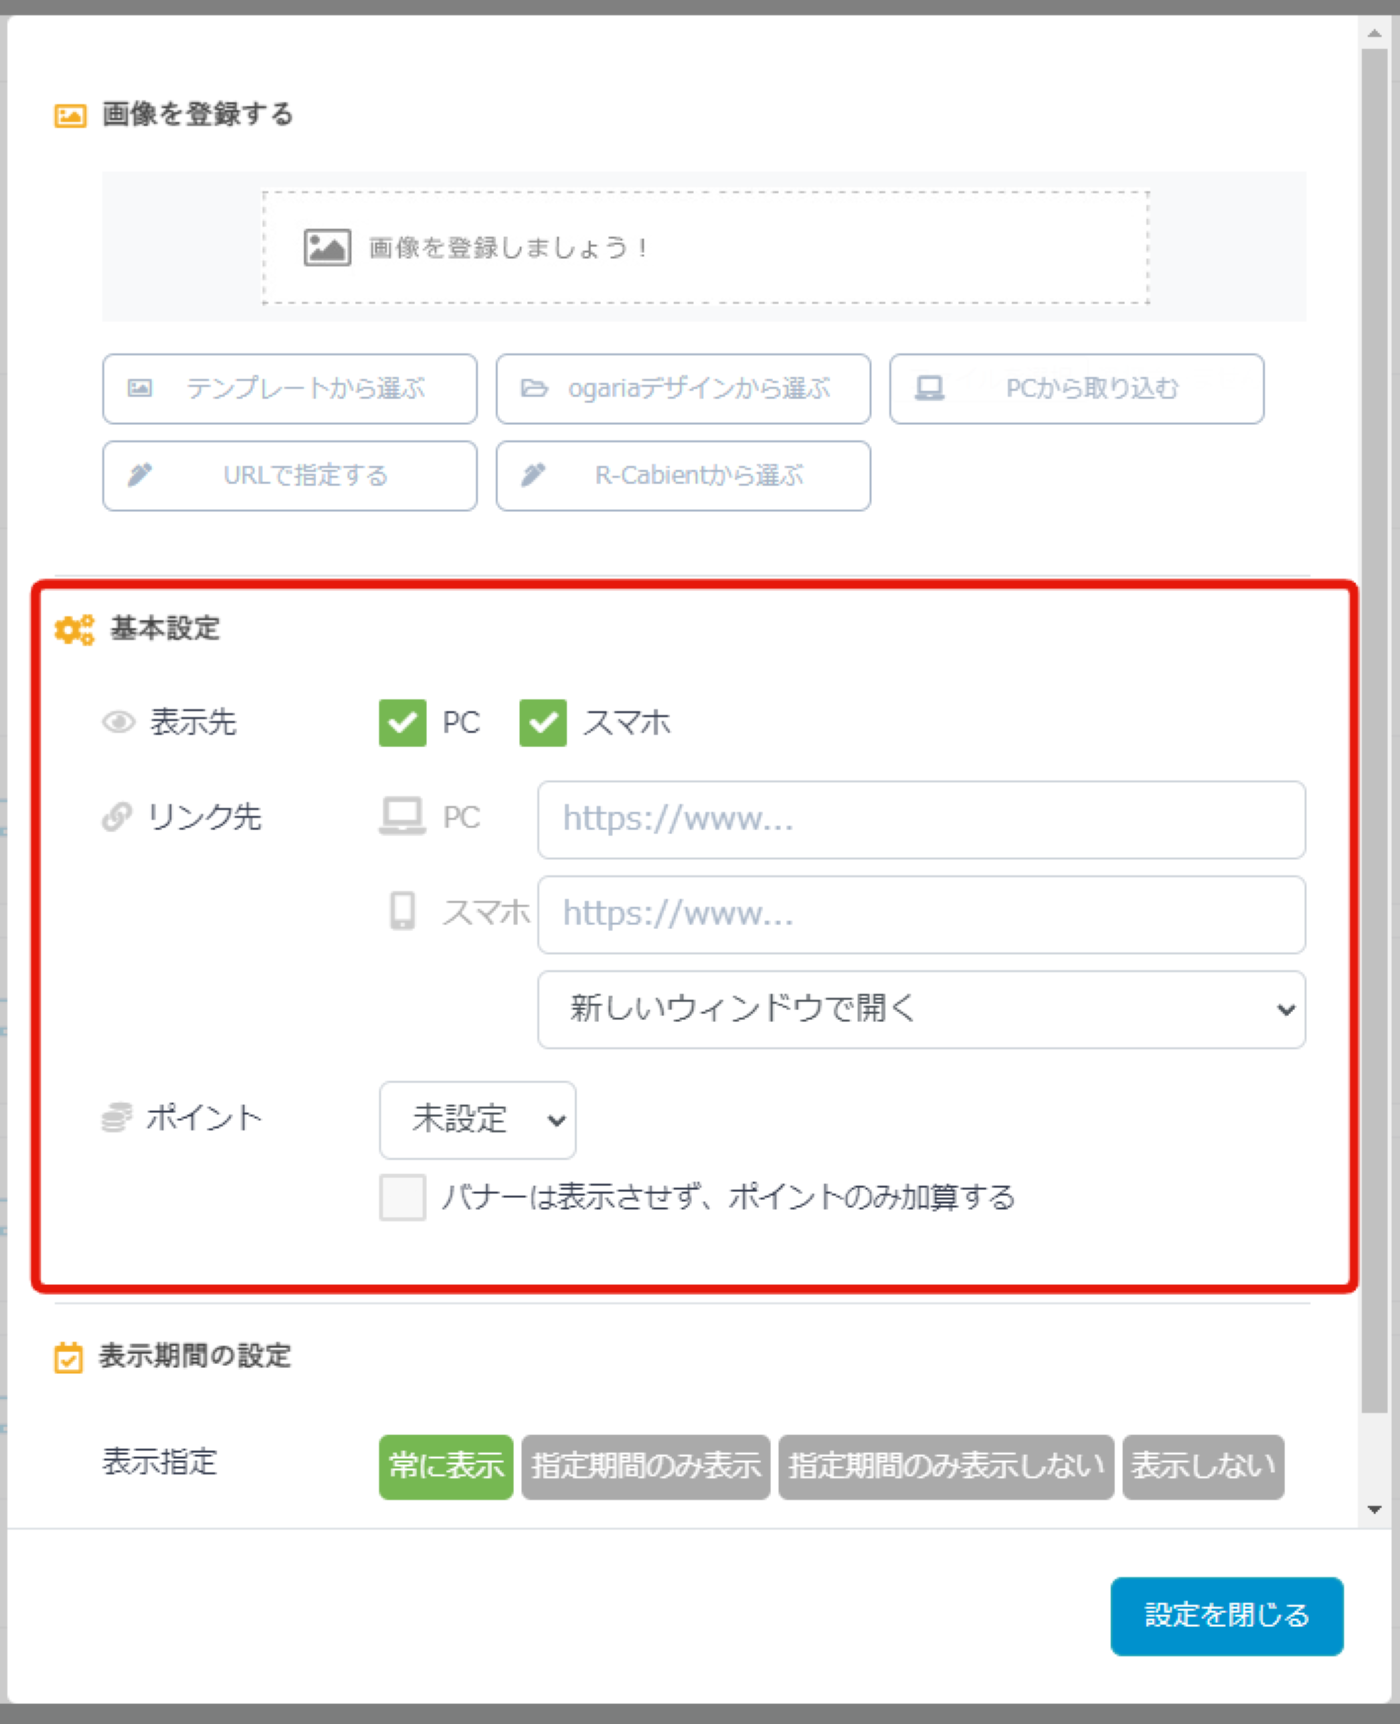The width and height of the screenshot is (1400, 1724).
Task: Click the vertical scrollbar thumb
Action: (1375, 730)
